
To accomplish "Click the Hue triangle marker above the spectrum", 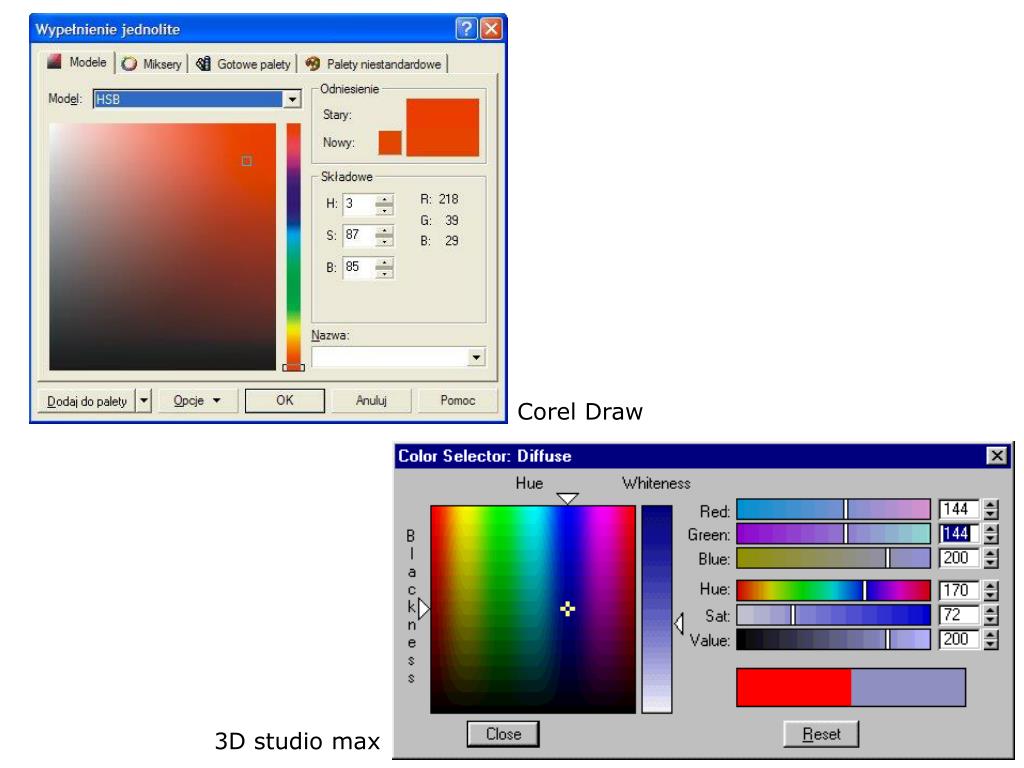I will tap(568, 498).
